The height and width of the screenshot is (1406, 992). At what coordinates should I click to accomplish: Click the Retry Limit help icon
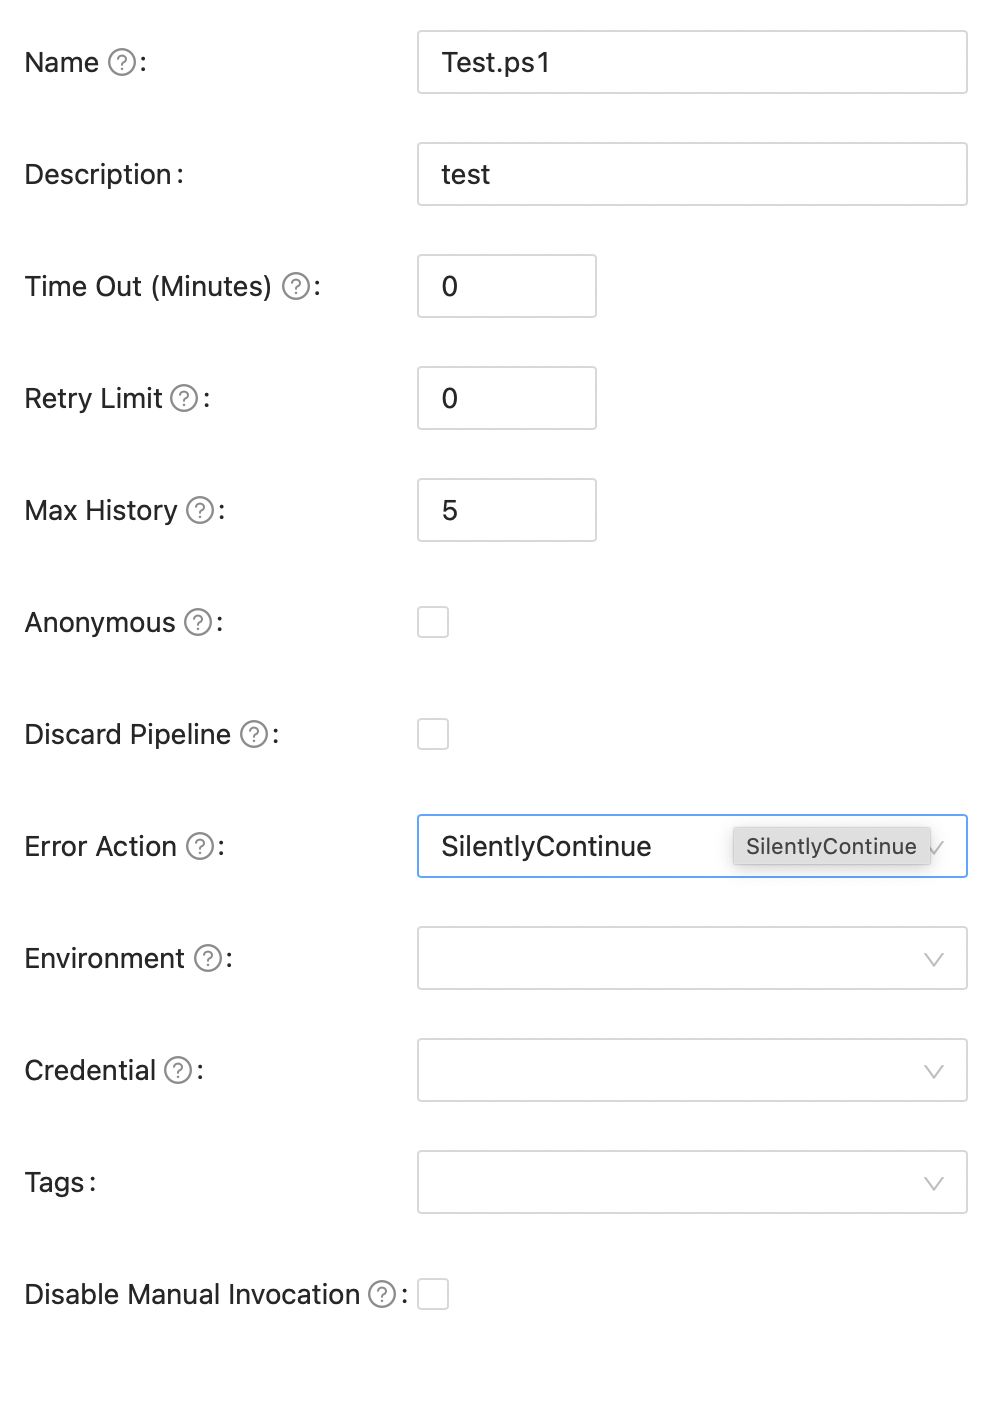pyautogui.click(x=184, y=398)
